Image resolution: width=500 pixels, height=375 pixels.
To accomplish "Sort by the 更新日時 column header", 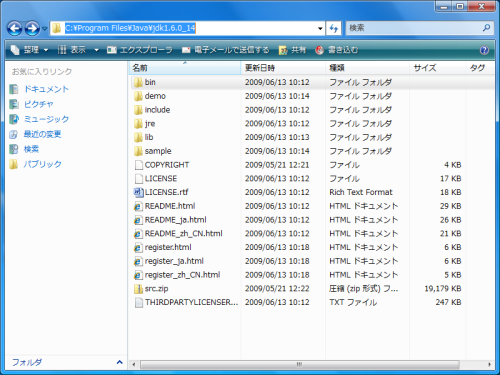I will tap(283, 68).
